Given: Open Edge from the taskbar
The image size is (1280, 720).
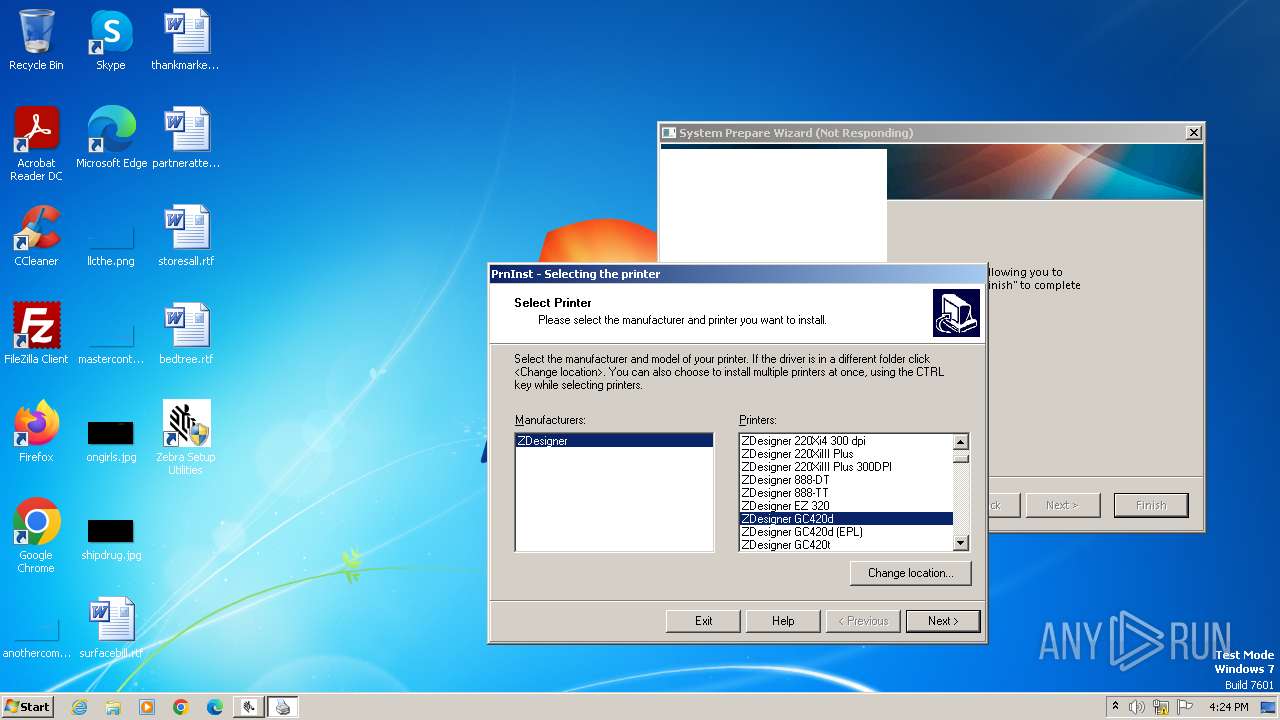Looking at the screenshot, I should [215, 707].
